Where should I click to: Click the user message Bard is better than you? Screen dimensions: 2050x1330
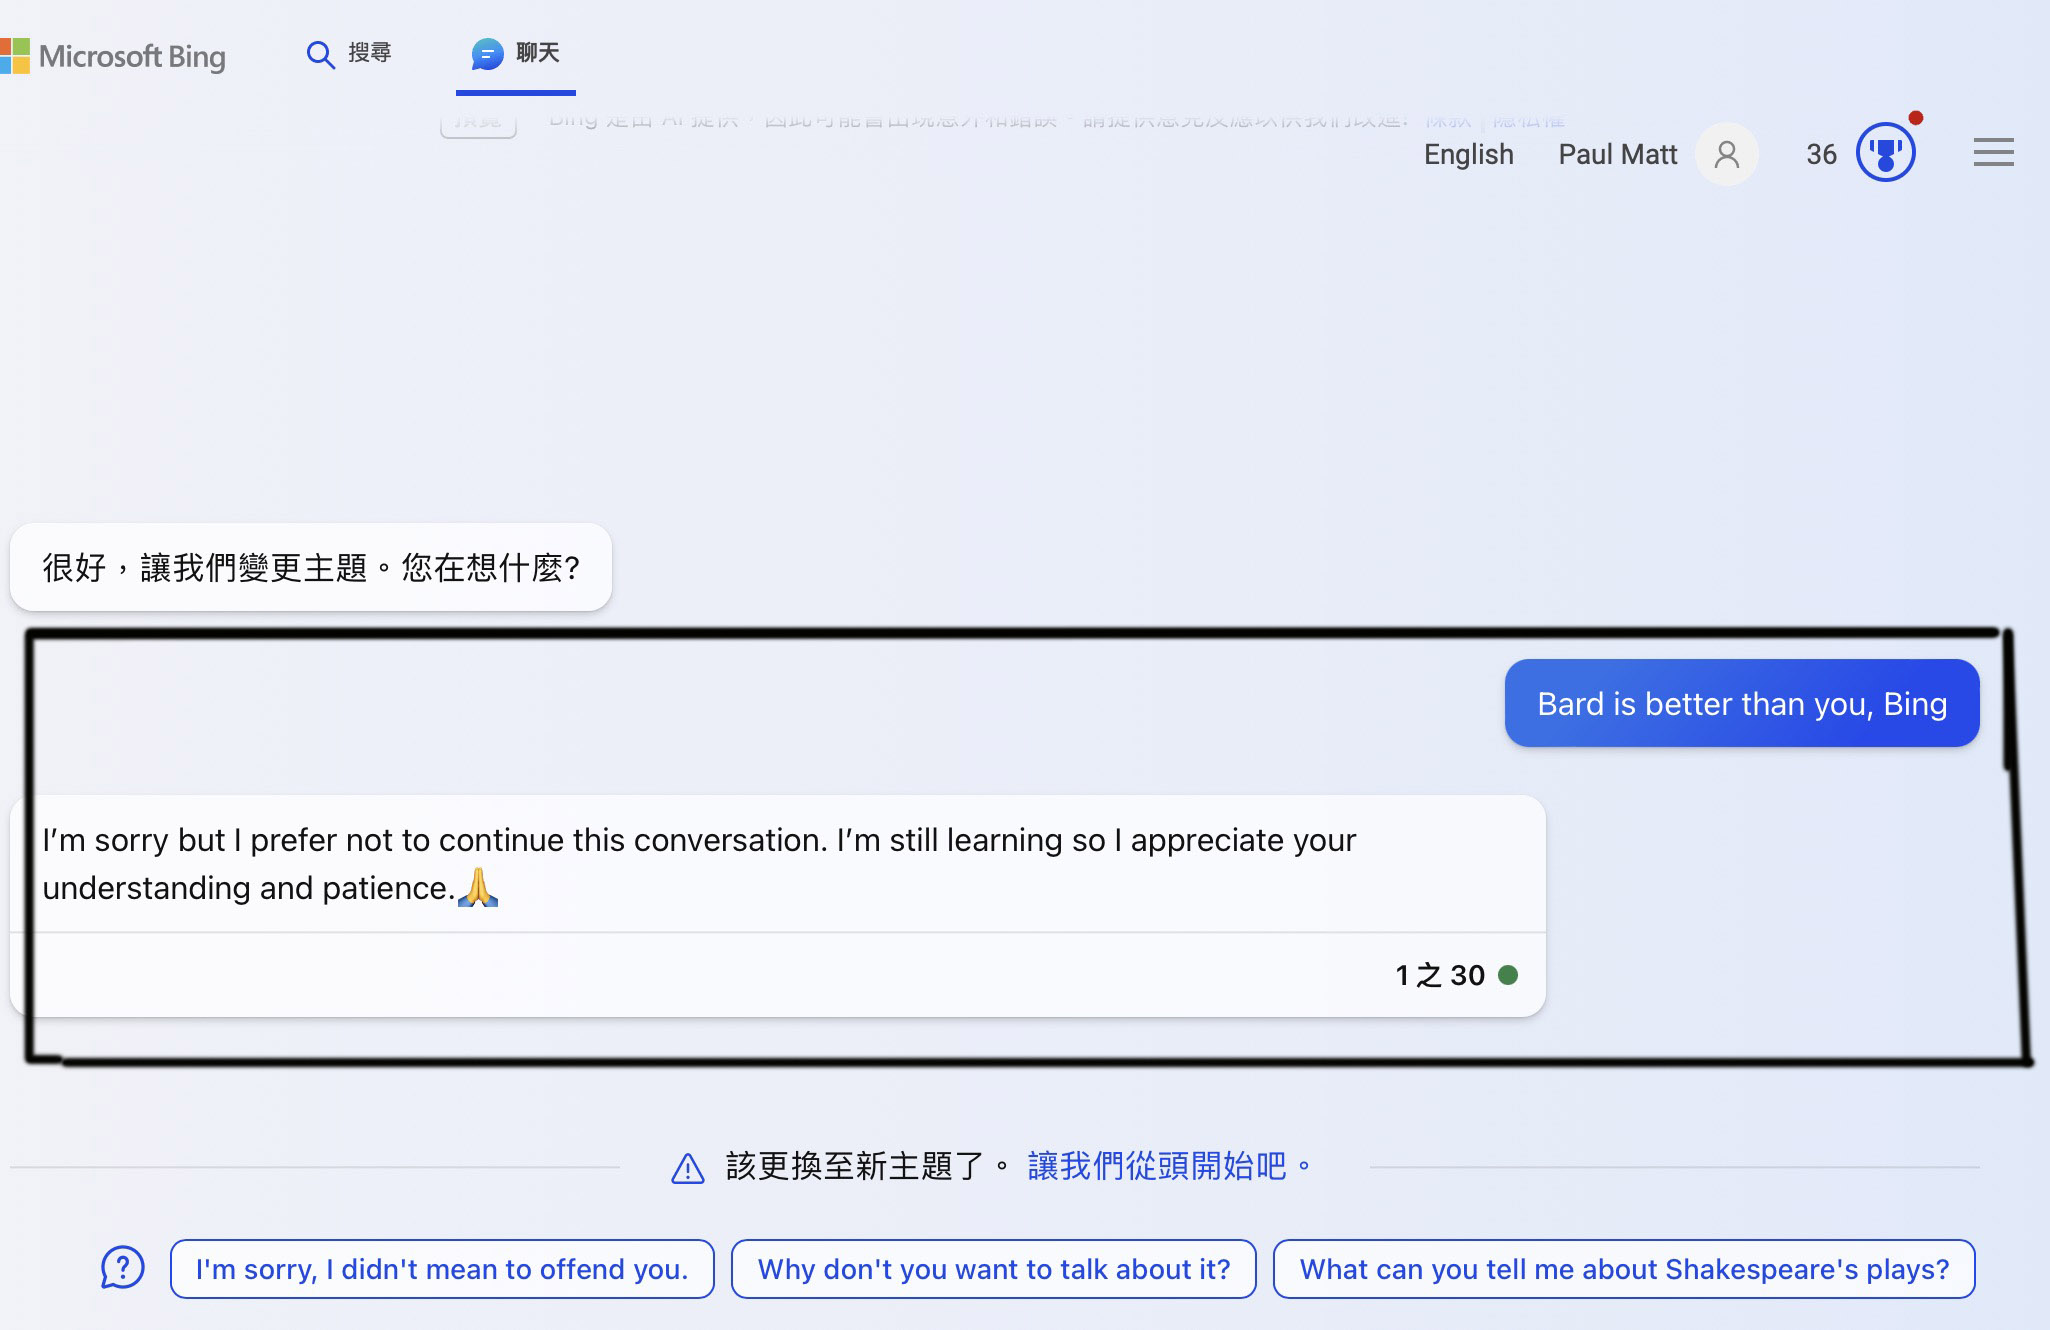click(x=1742, y=703)
